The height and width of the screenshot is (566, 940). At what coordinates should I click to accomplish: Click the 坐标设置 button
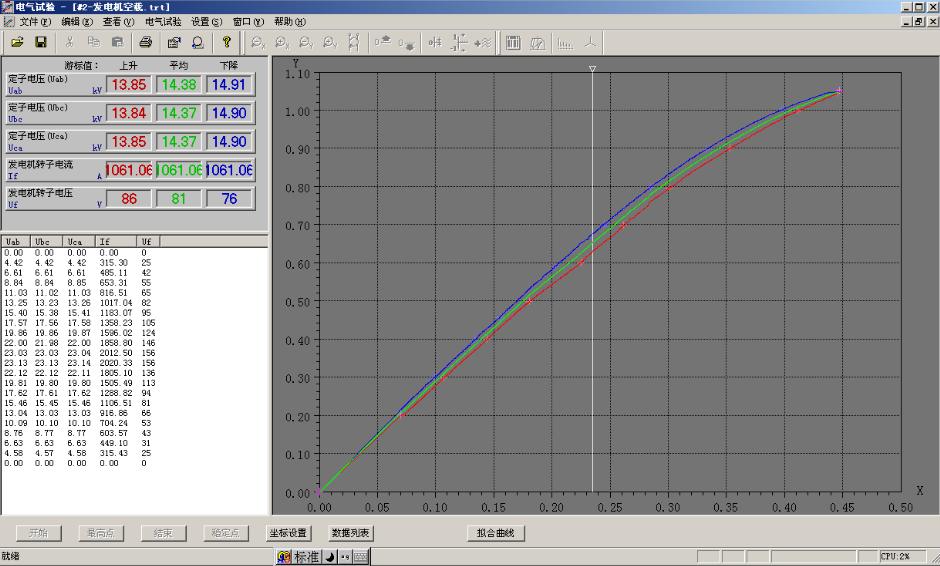click(x=289, y=533)
